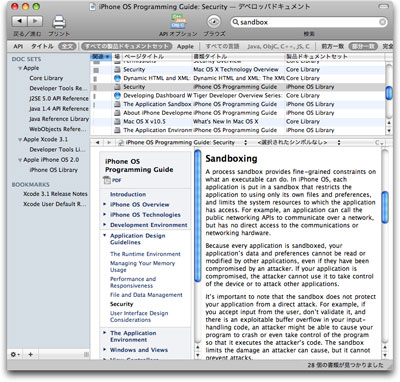Expand Development Environment section
The width and height of the screenshot is (400, 382).
click(105, 225)
